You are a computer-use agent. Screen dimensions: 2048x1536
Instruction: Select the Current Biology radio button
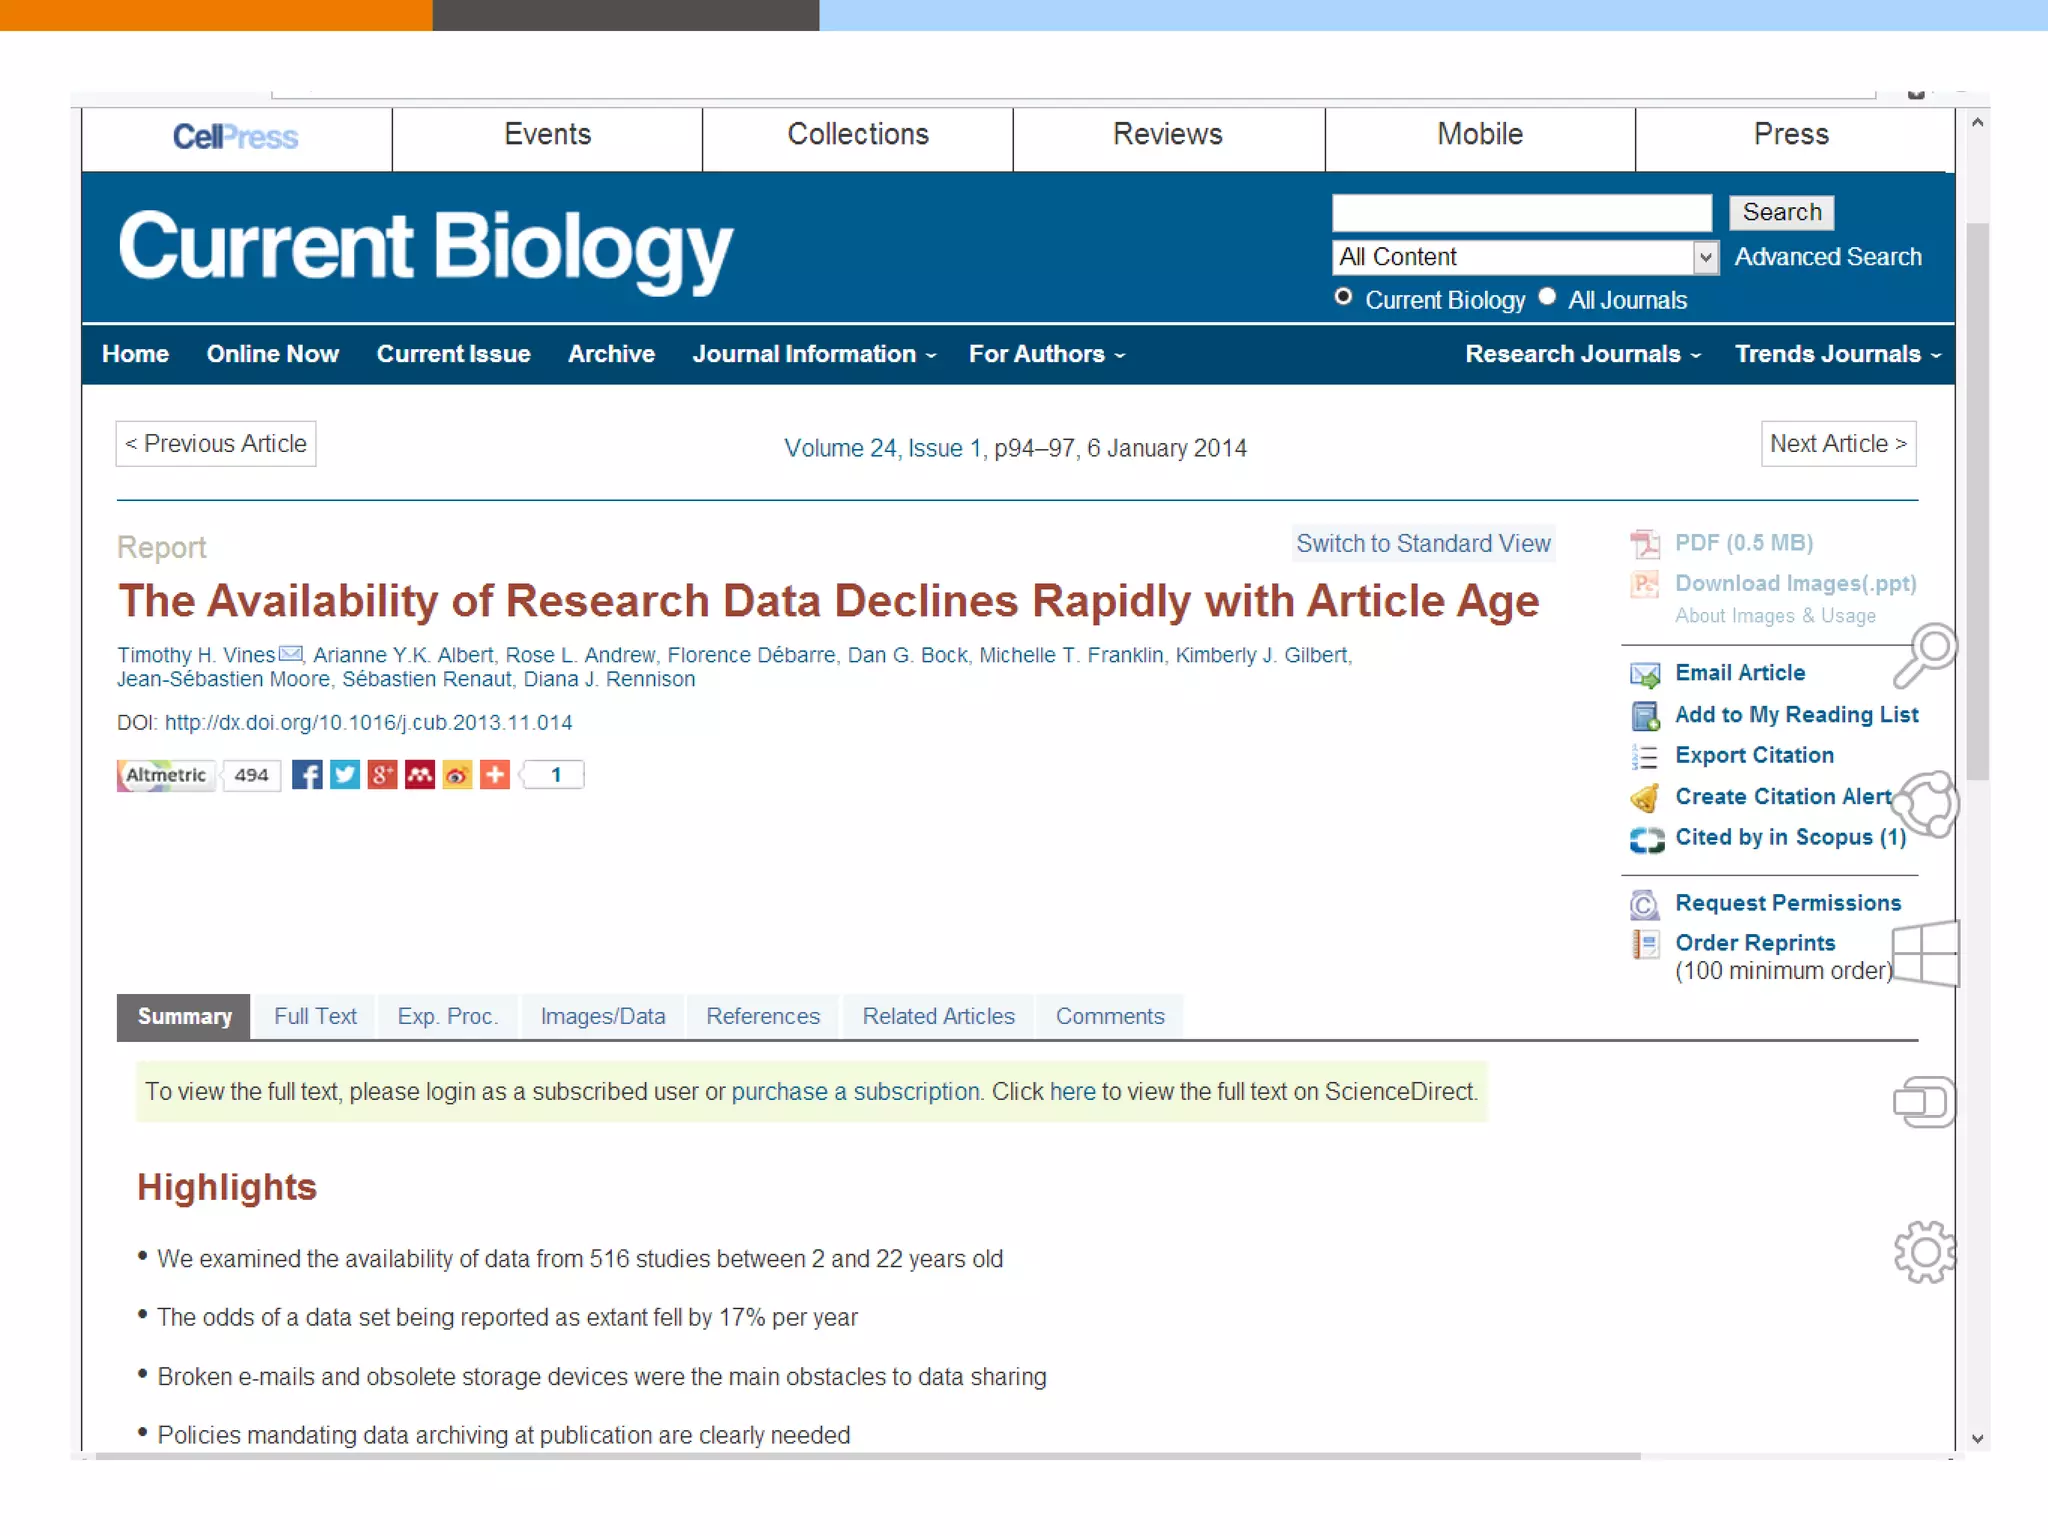tap(1344, 297)
